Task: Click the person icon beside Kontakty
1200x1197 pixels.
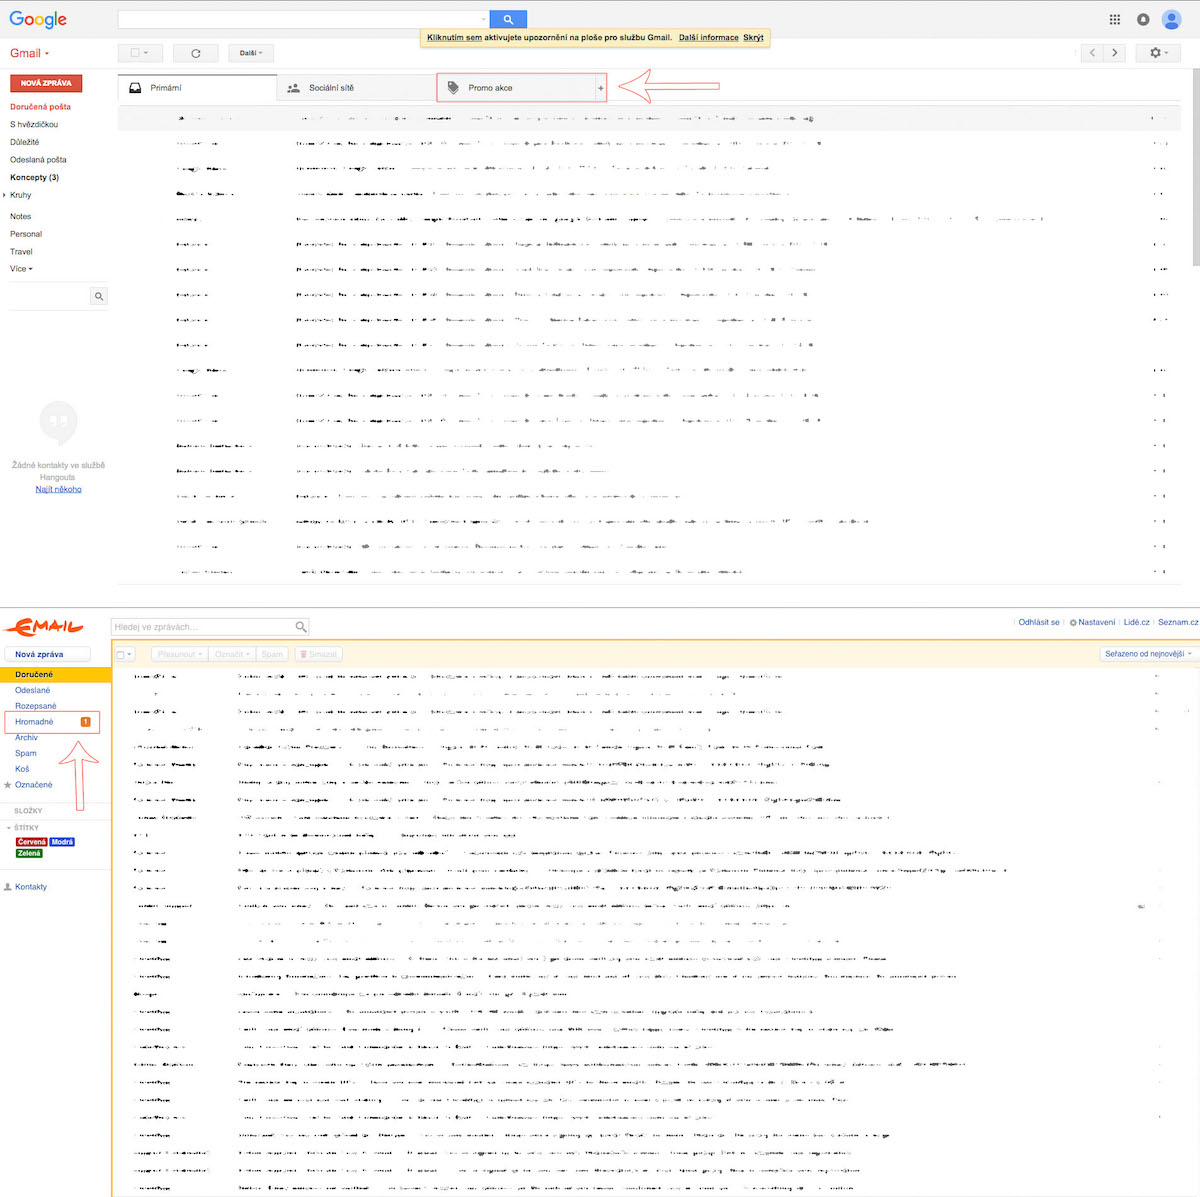Action: tap(8, 887)
